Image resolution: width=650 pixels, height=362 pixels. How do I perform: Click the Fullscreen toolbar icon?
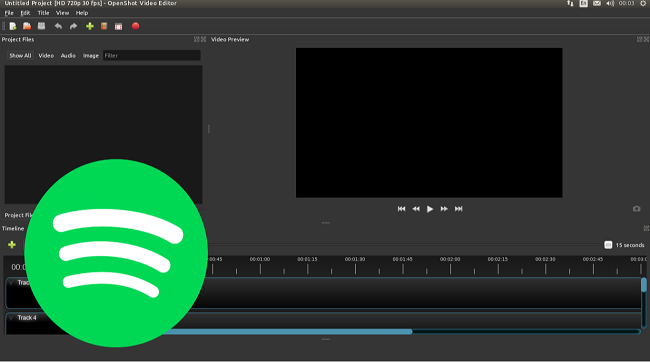click(119, 26)
